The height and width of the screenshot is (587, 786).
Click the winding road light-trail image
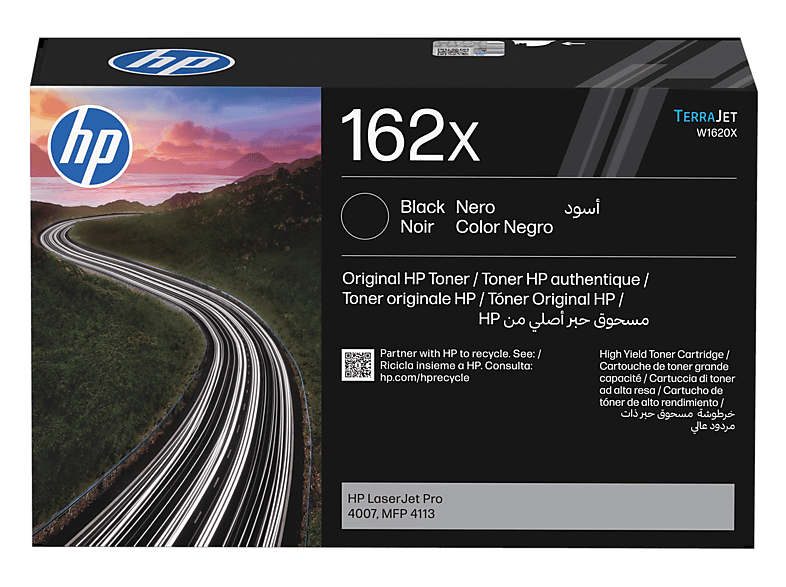[175, 317]
